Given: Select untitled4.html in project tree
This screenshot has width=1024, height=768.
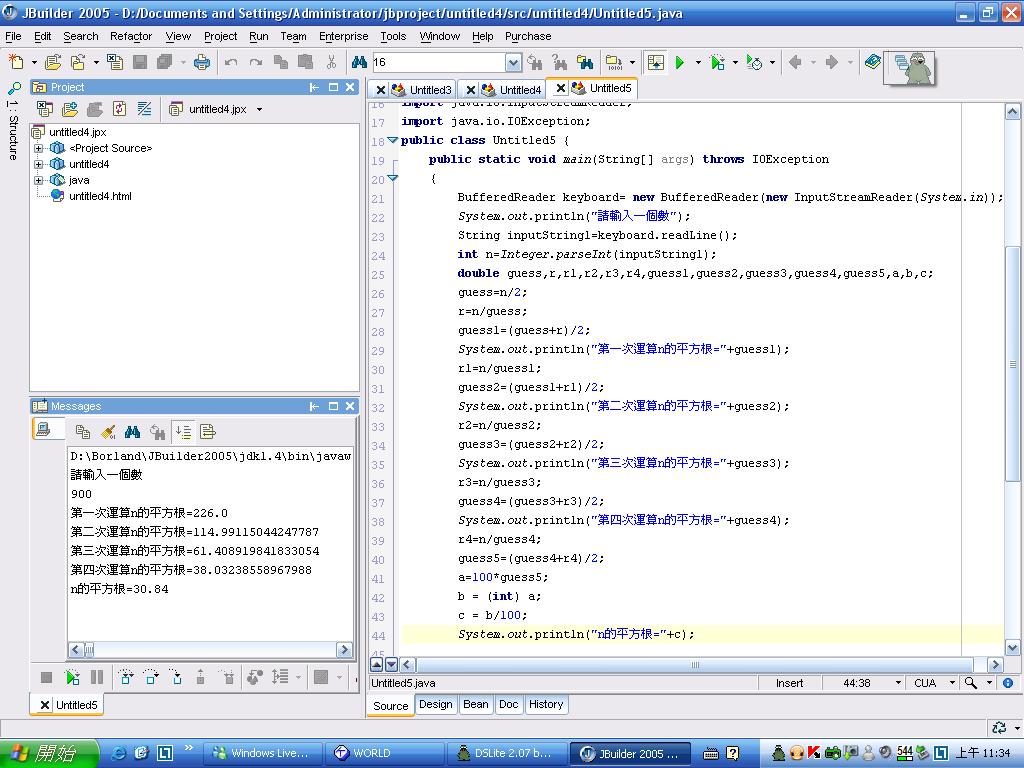Looking at the screenshot, I should (100, 196).
